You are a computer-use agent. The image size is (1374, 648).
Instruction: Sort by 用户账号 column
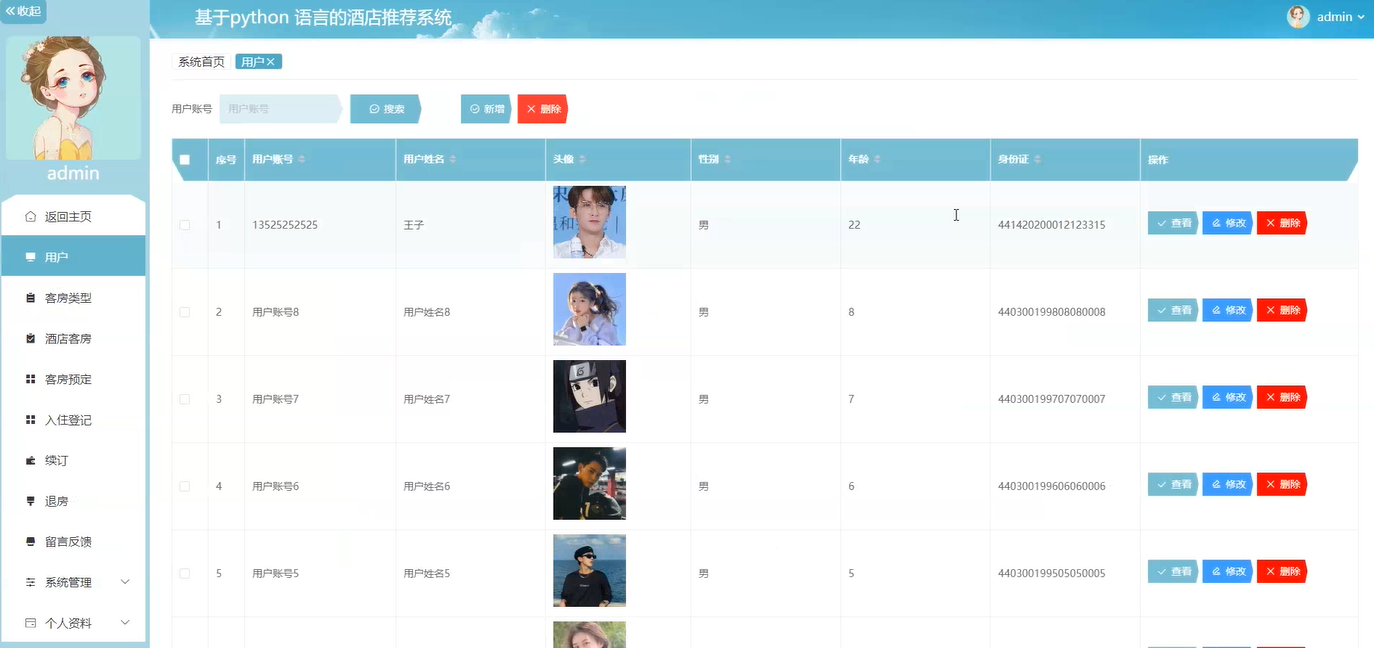coord(302,160)
